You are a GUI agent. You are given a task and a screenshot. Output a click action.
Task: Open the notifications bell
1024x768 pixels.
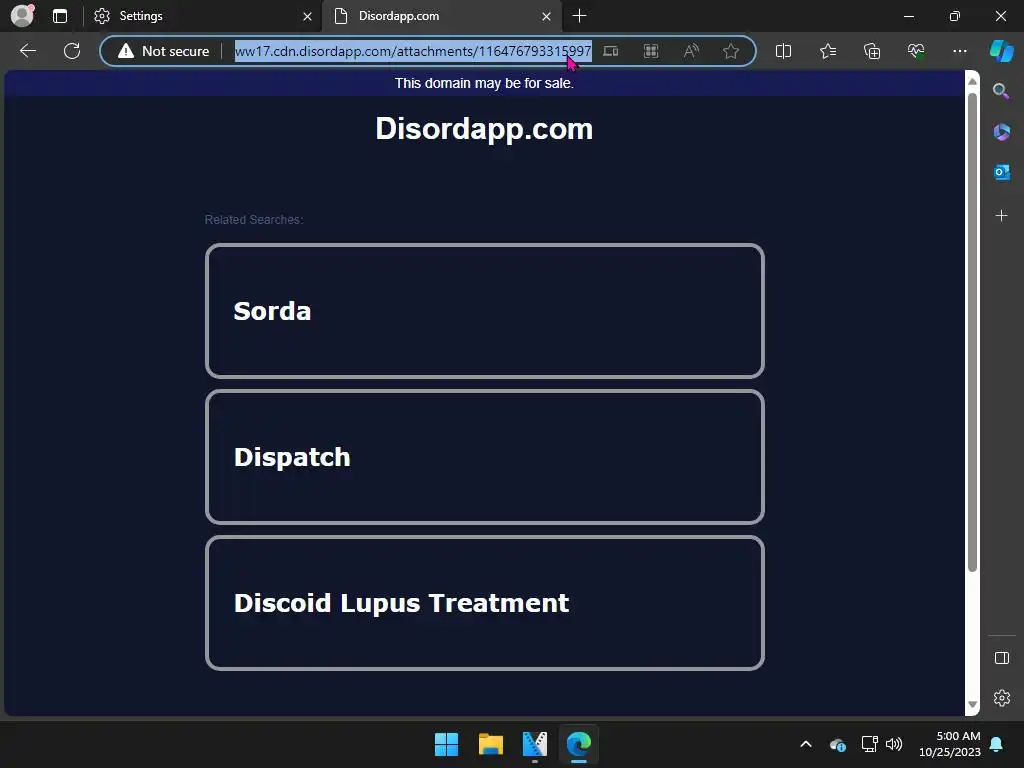click(997, 744)
